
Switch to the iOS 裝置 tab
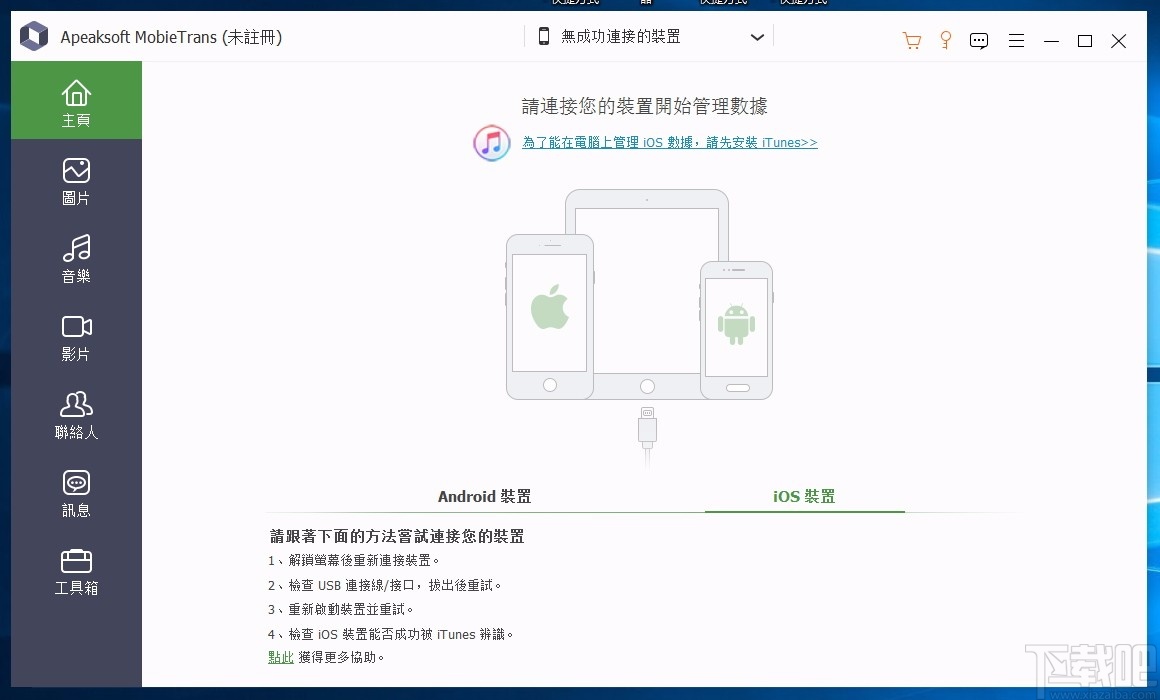click(x=804, y=497)
